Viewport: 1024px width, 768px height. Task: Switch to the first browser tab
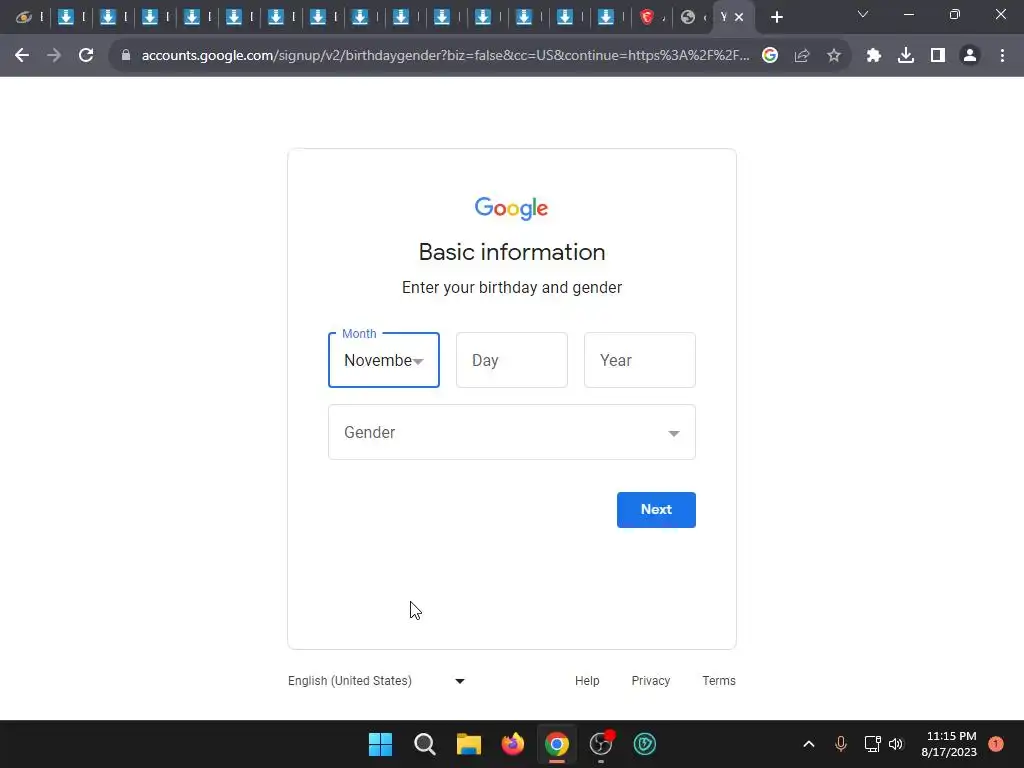click(24, 17)
